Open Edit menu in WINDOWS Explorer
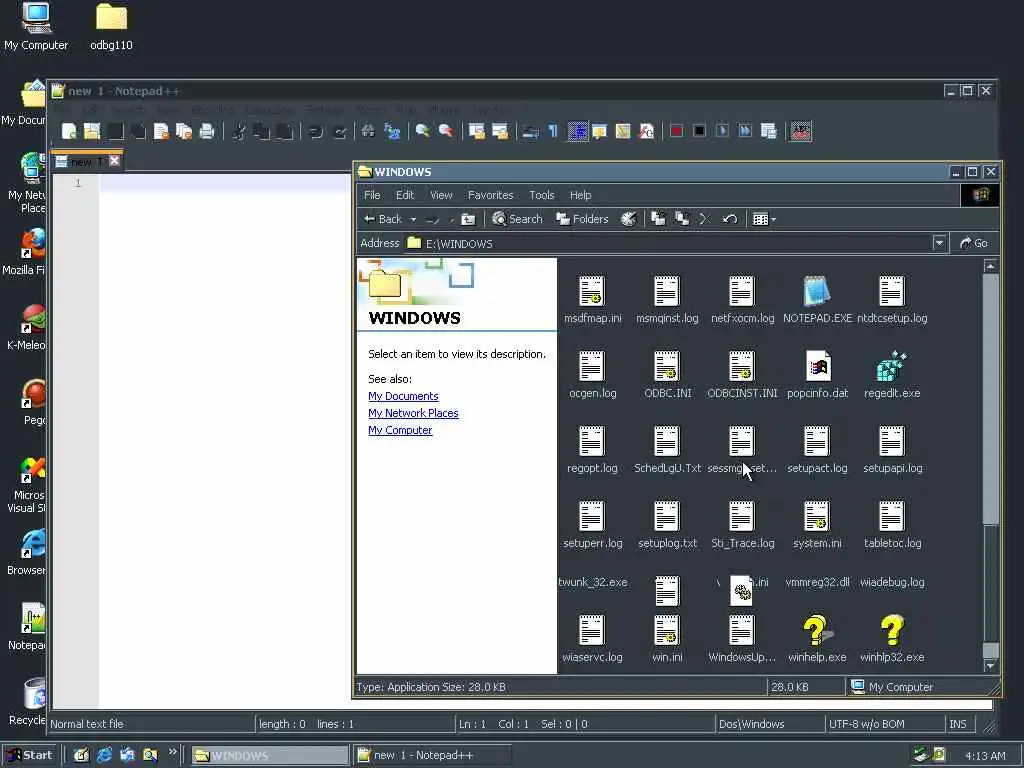This screenshot has width=1024, height=768. click(405, 195)
